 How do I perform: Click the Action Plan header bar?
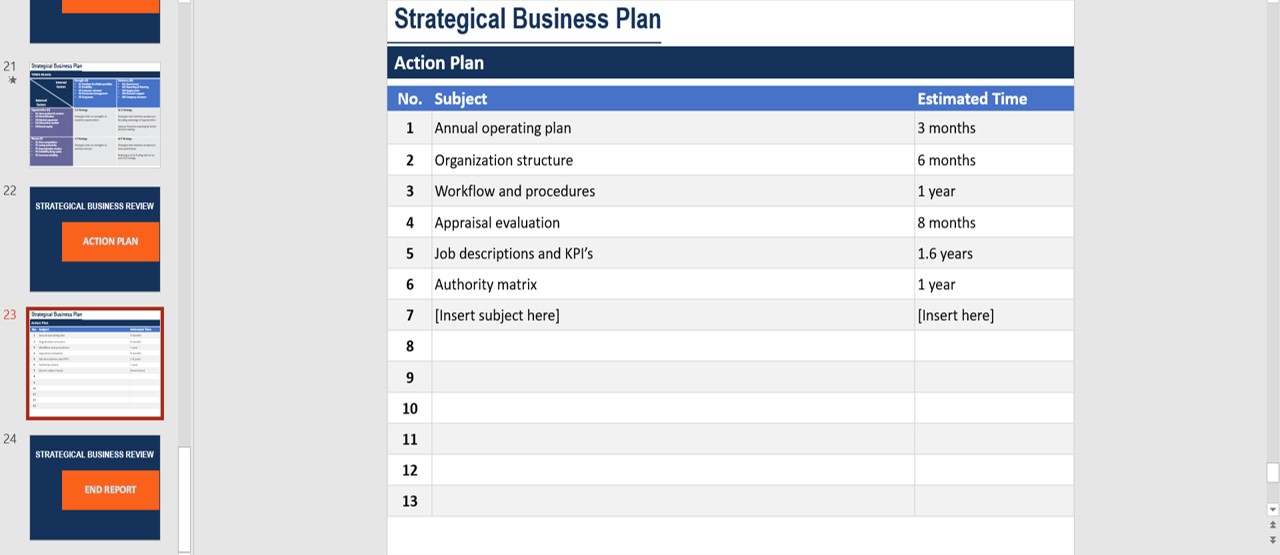[x=730, y=63]
